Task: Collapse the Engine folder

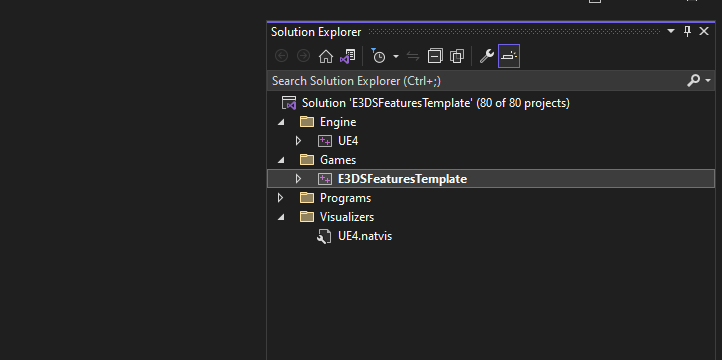Action: point(281,122)
